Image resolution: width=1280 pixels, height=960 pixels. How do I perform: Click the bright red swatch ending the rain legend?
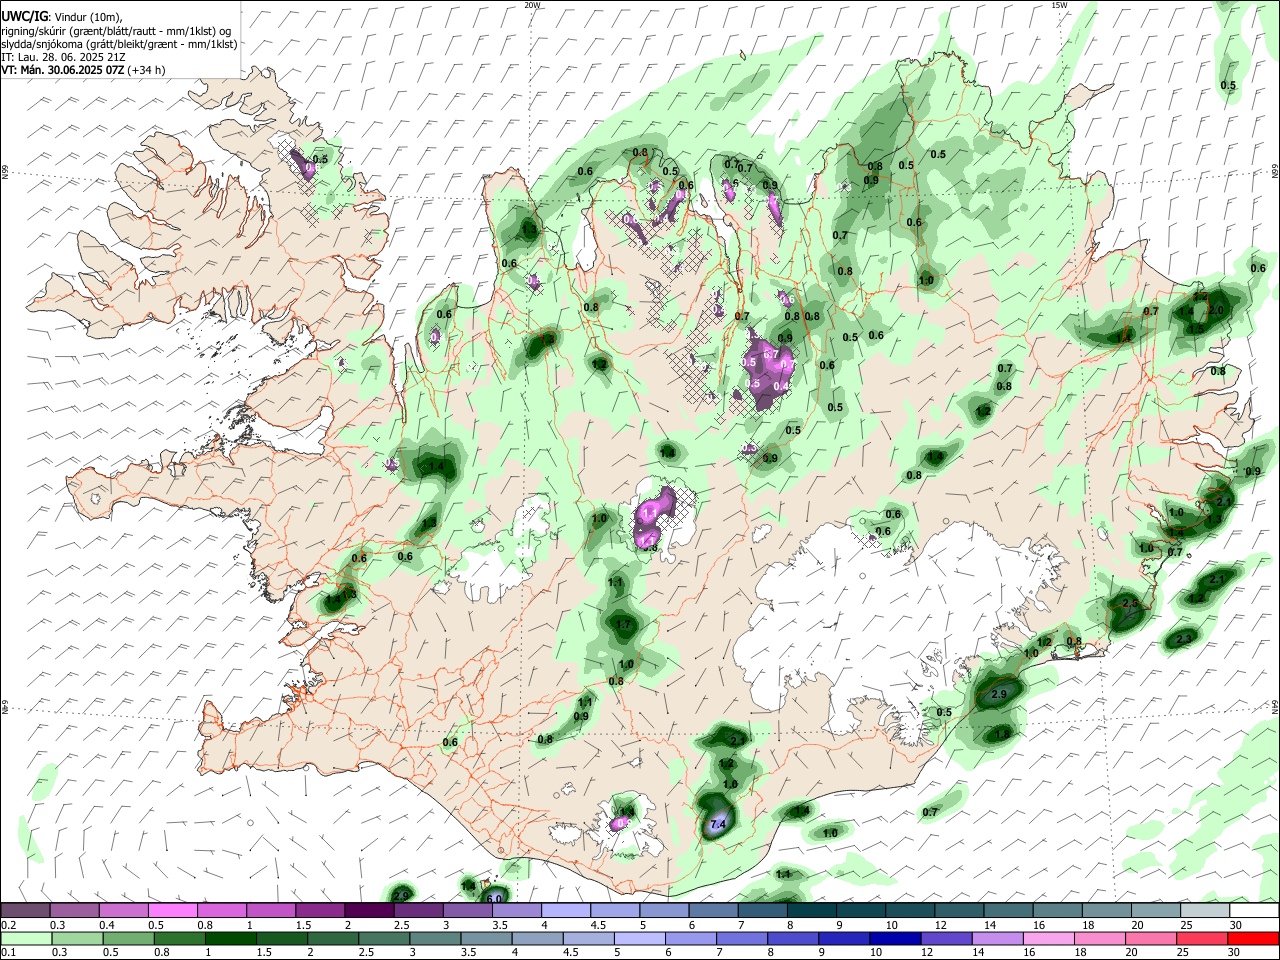tap(1253, 938)
